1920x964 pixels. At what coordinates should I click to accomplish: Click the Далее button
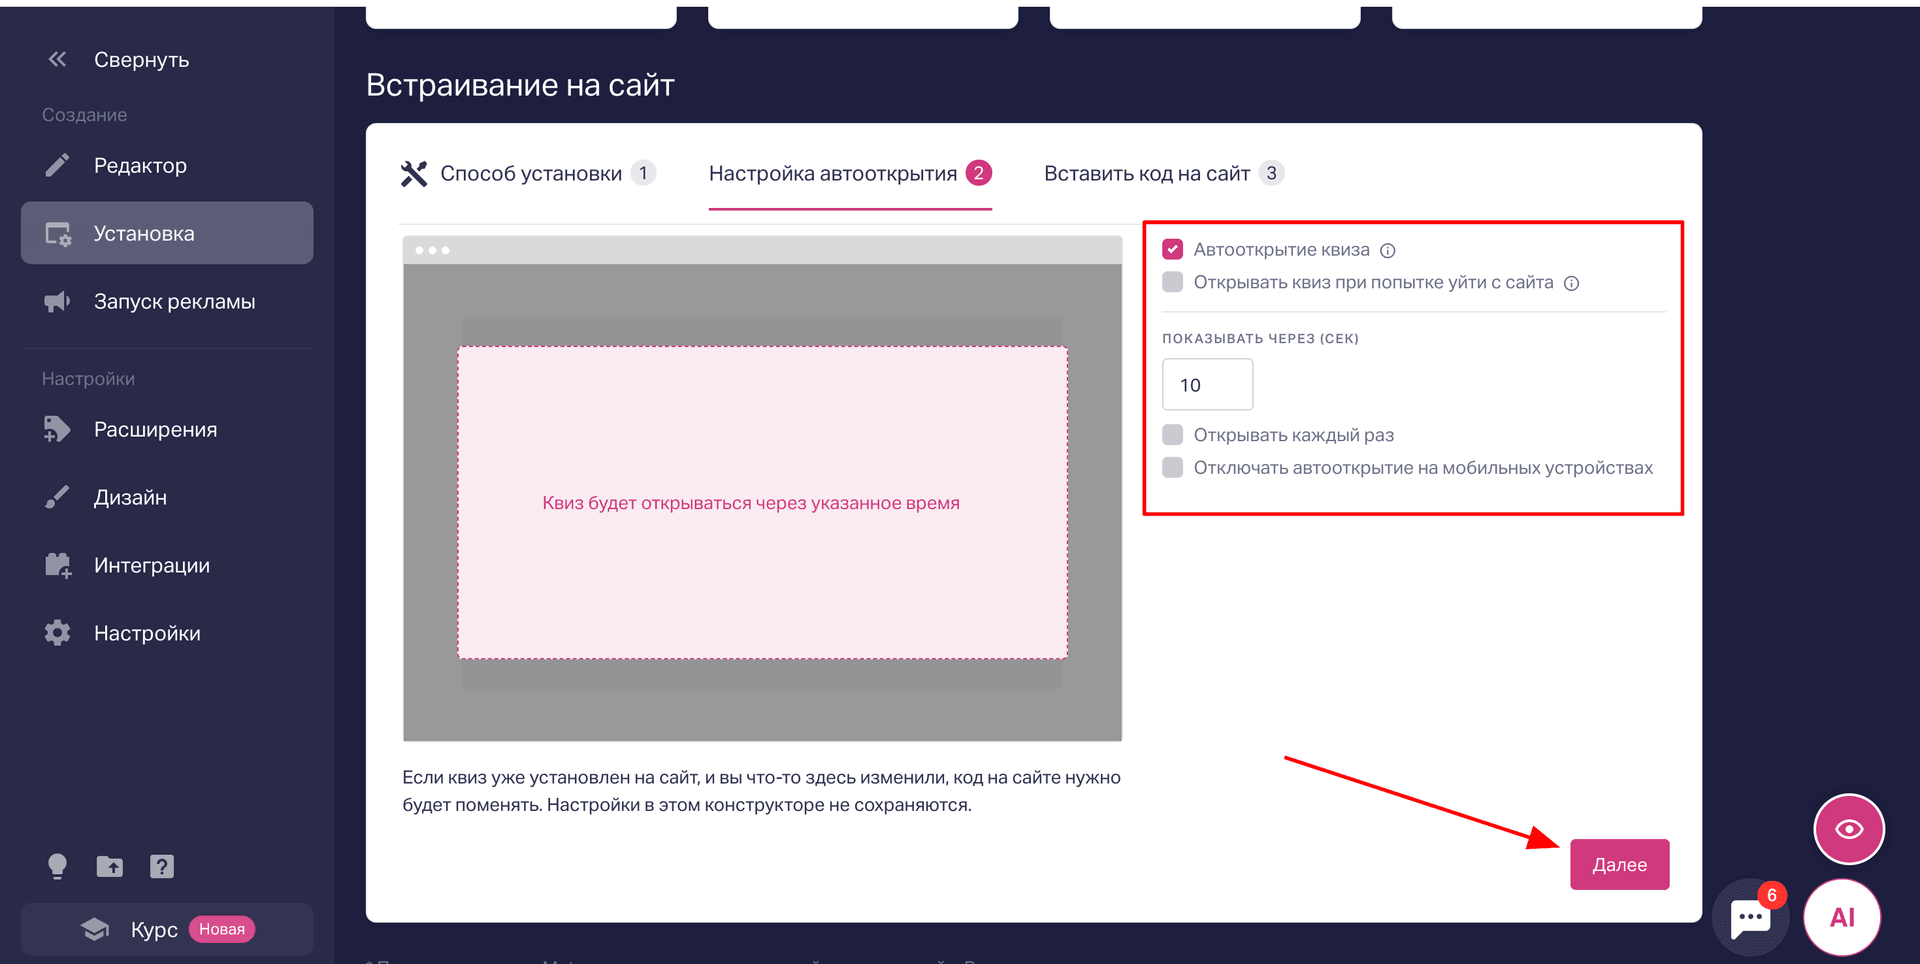(x=1619, y=864)
